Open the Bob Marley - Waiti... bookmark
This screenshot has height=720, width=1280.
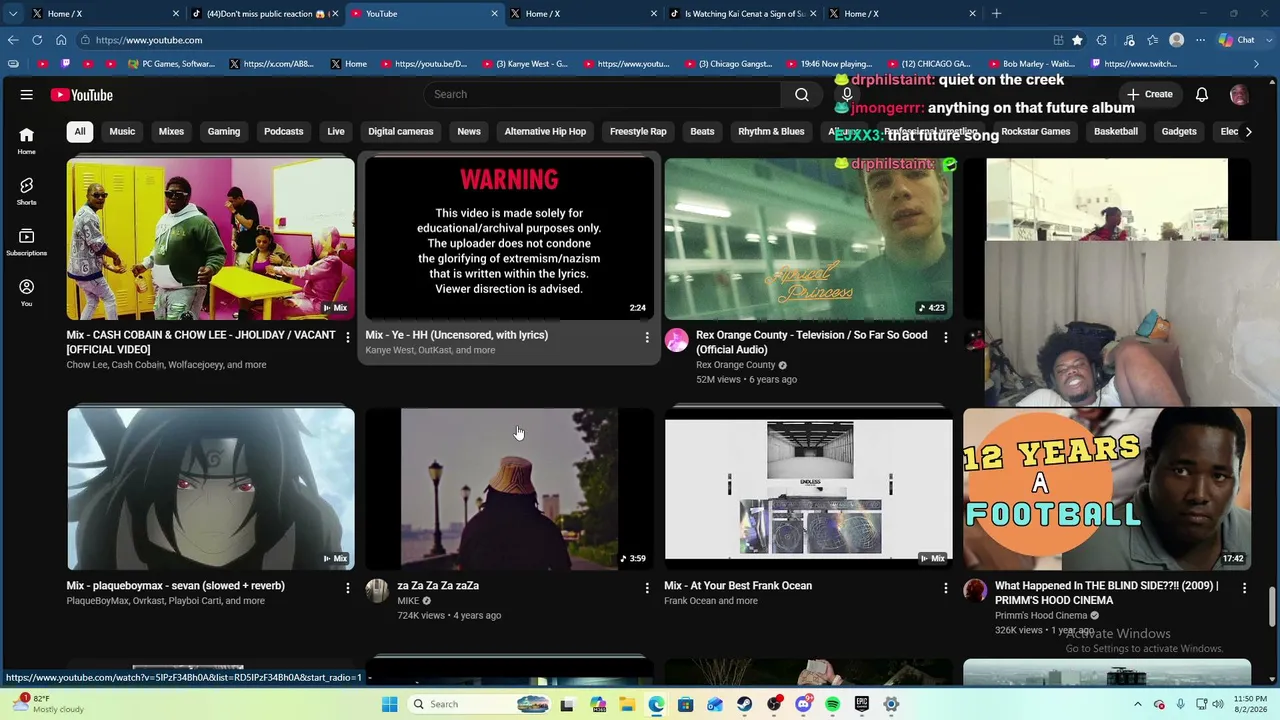pos(1031,64)
